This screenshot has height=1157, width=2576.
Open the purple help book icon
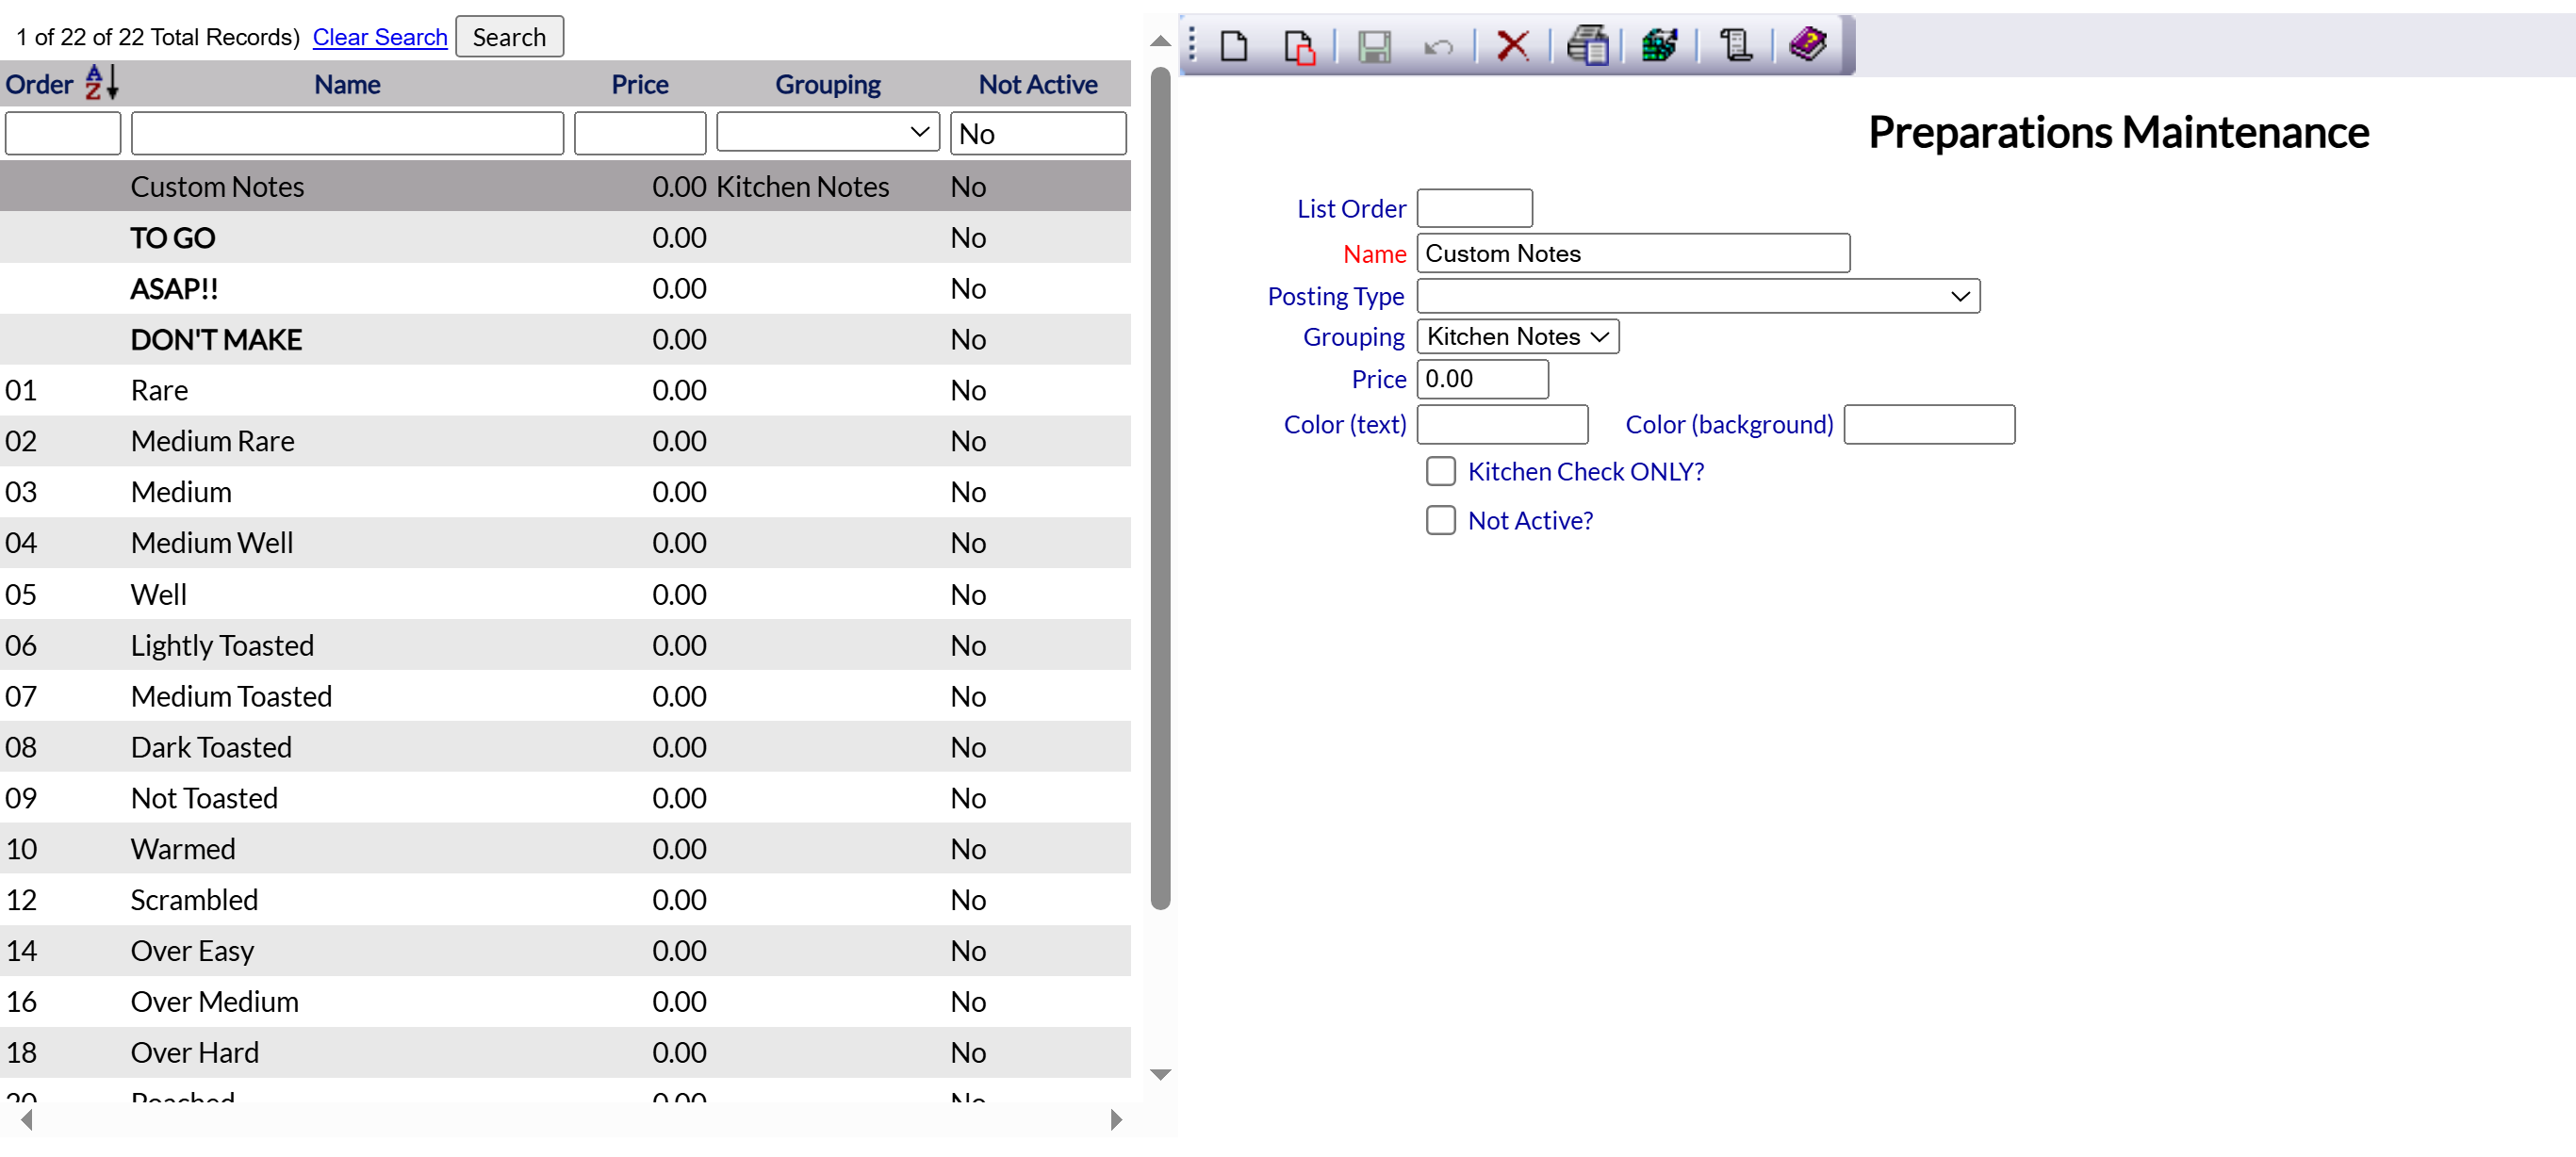point(1808,44)
